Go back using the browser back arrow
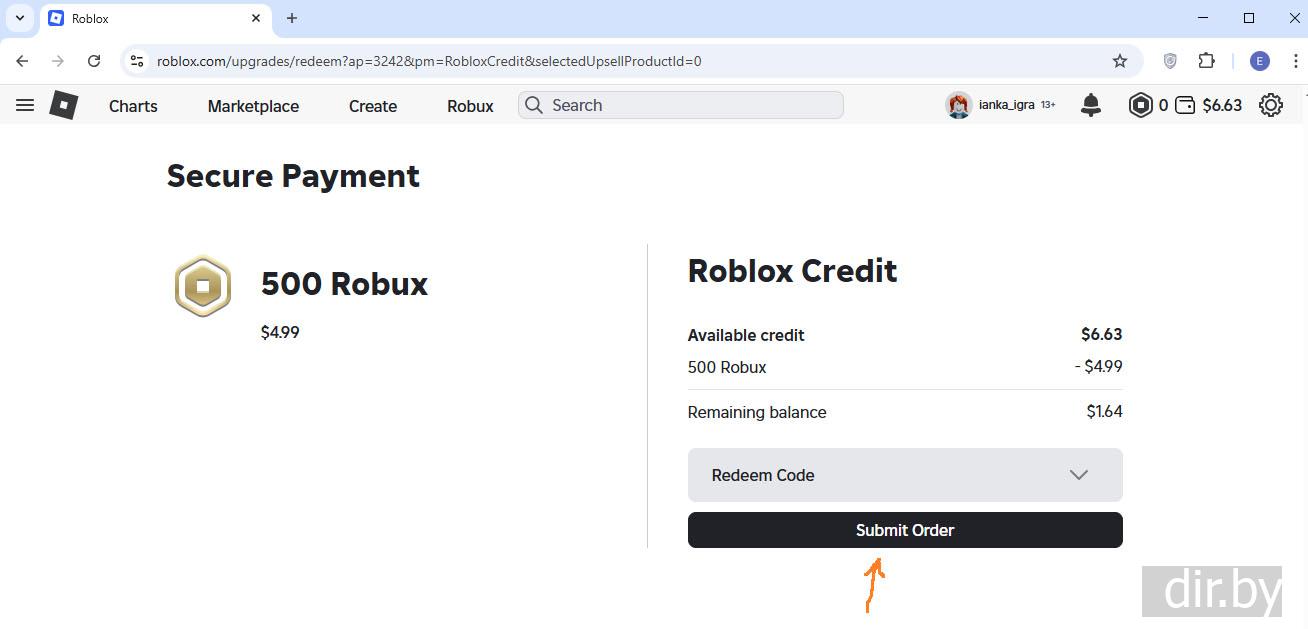Image resolution: width=1308 pixels, height=629 pixels. tap(22, 61)
